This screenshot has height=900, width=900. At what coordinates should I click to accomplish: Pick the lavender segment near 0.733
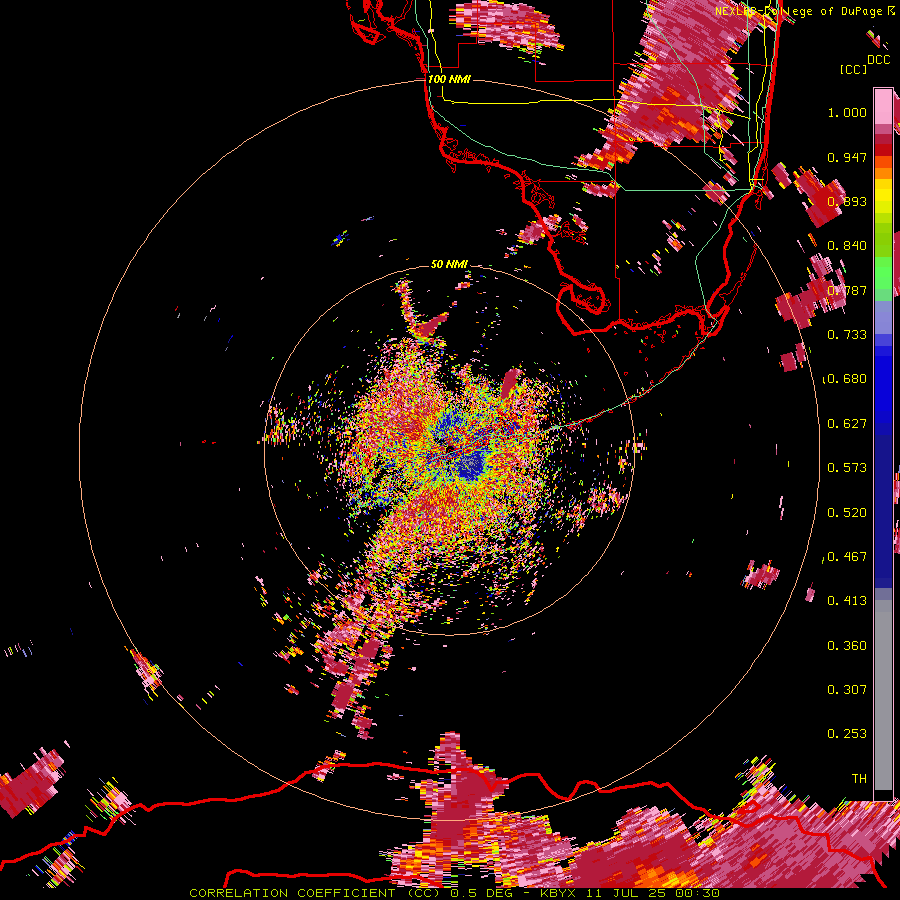coord(883,318)
